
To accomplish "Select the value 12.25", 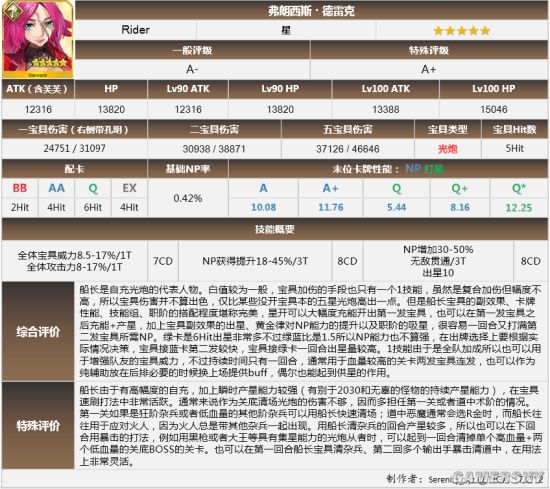I will [518, 208].
